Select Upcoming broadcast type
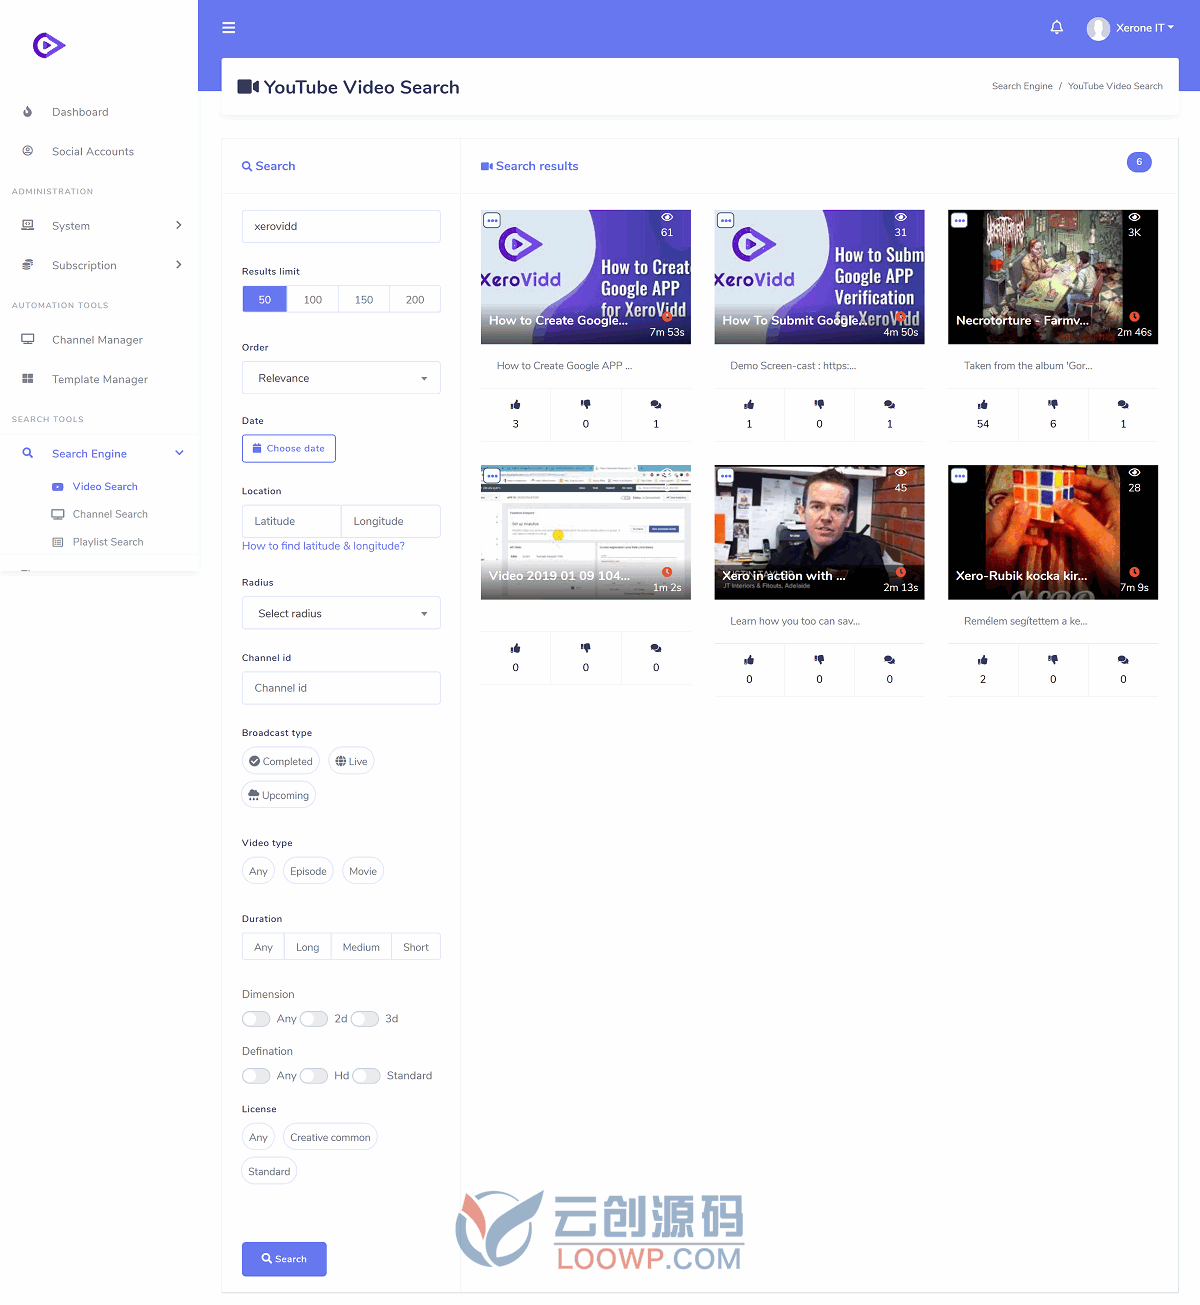 279,795
